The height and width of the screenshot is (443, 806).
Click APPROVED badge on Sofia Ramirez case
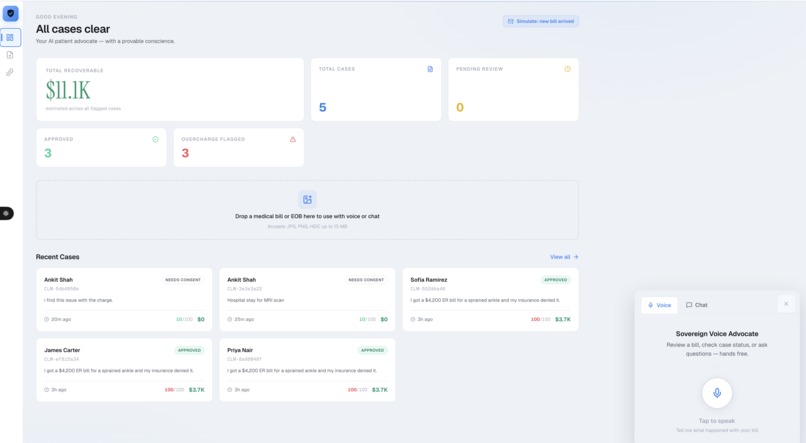[x=556, y=280]
